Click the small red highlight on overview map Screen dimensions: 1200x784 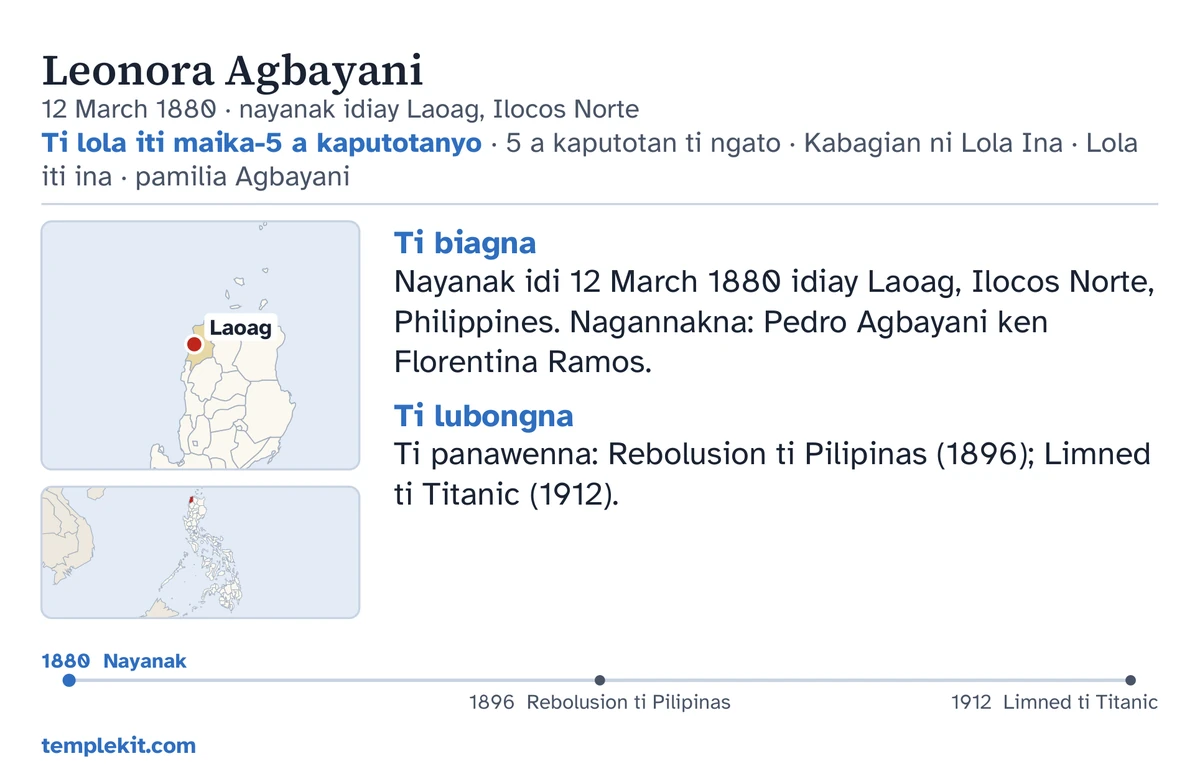point(190,499)
